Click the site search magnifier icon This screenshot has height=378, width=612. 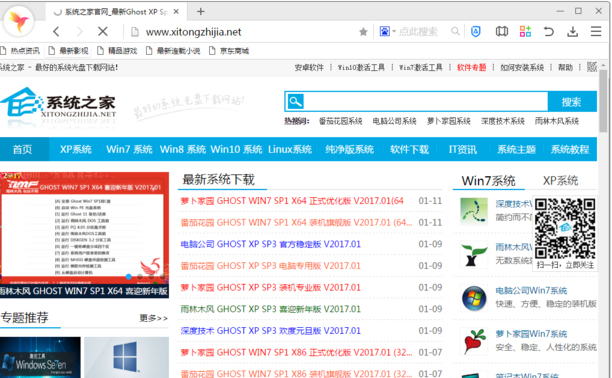pyautogui.click(x=295, y=102)
